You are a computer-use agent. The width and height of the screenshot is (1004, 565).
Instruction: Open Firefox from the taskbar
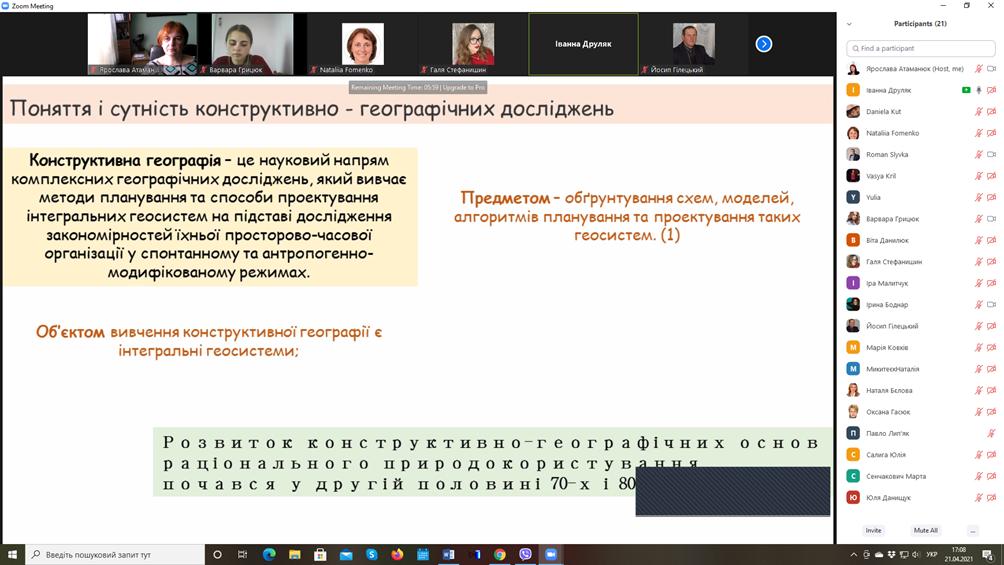(x=397, y=554)
